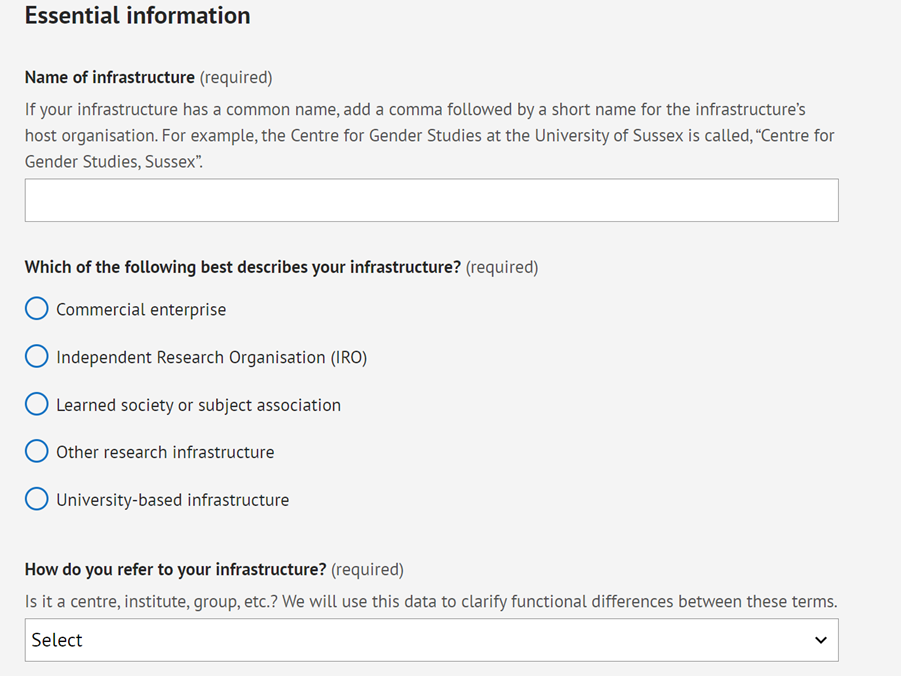The image size is (901, 676).
Task: Select the Commercial enterprise radio button
Action: point(37,309)
